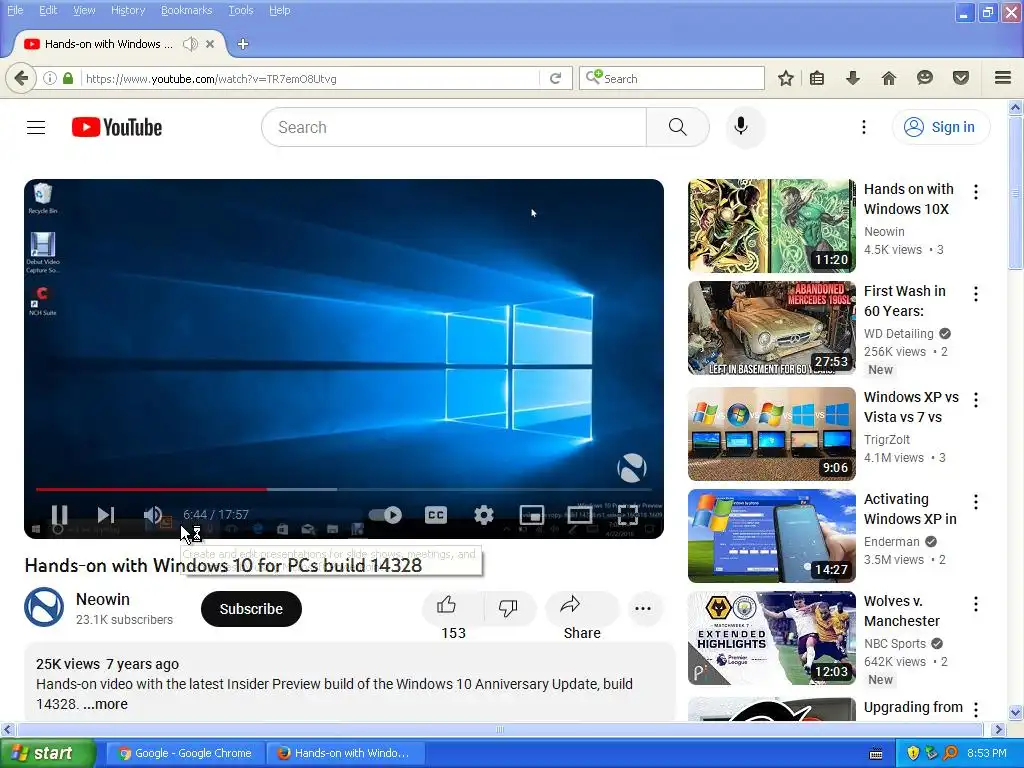1024x768 pixels.
Task: Click the browser Search box
Action: coord(672,78)
